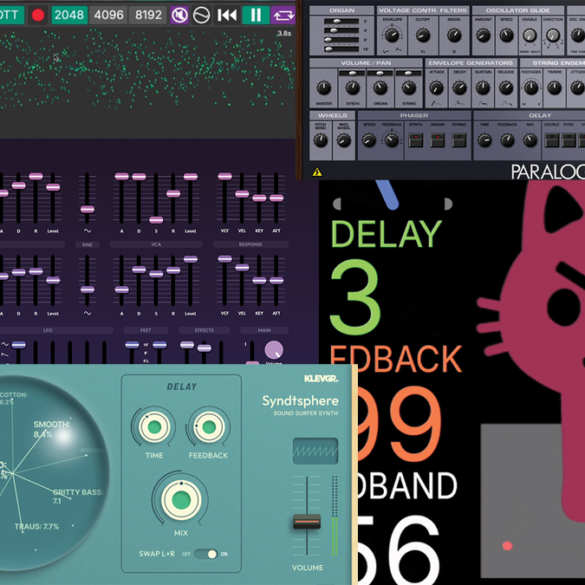This screenshot has width=585, height=585.
Task: Click the filter ENVELOPE knob
Action: [x=392, y=35]
